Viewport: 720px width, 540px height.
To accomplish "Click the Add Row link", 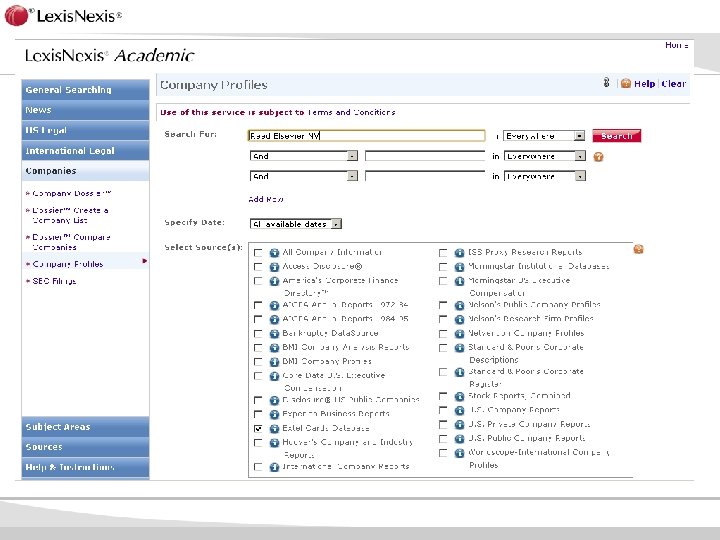I will (266, 199).
